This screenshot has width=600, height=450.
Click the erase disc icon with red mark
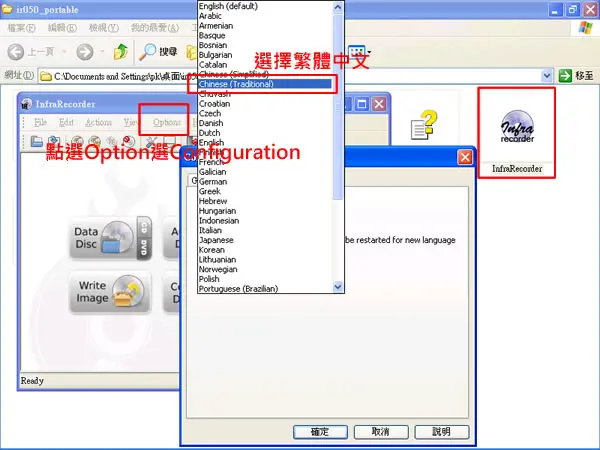[x=129, y=142]
